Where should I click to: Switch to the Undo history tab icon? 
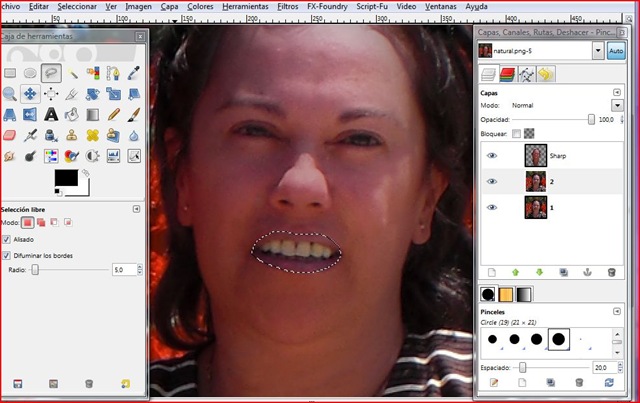pos(545,75)
